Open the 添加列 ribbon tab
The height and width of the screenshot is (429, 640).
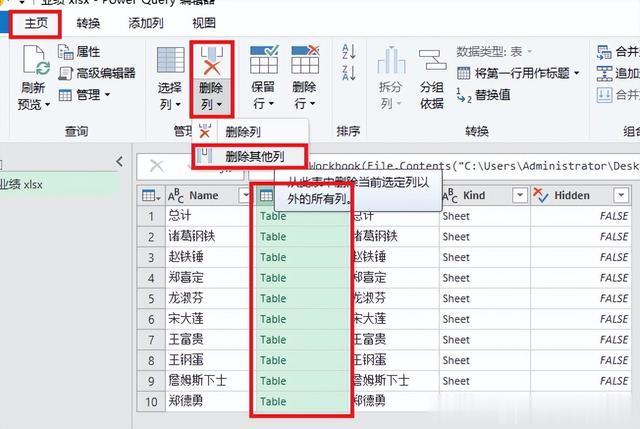tap(146, 23)
